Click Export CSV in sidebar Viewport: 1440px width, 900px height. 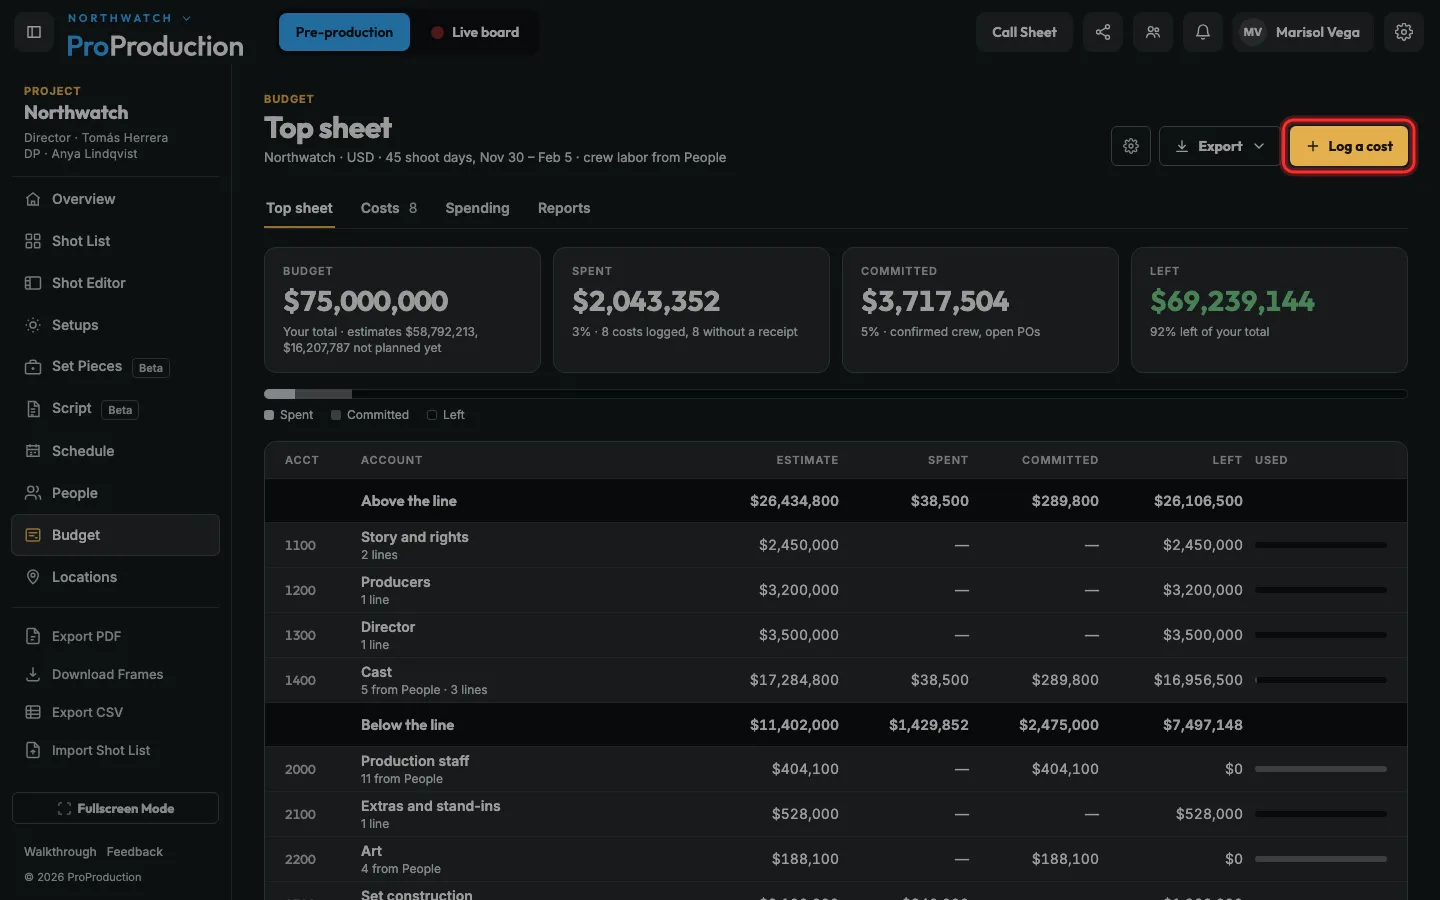116,712
